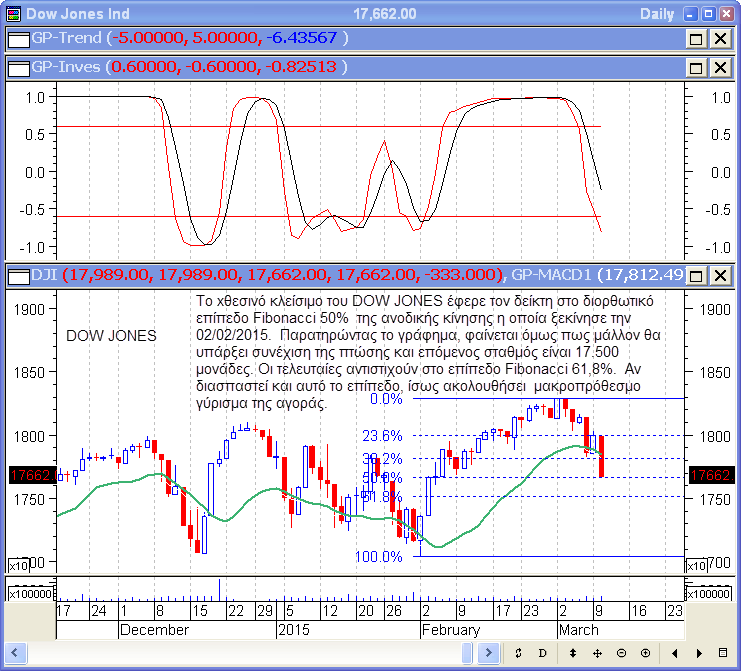
Task: Close the DJI price pane
Action: click(721, 275)
